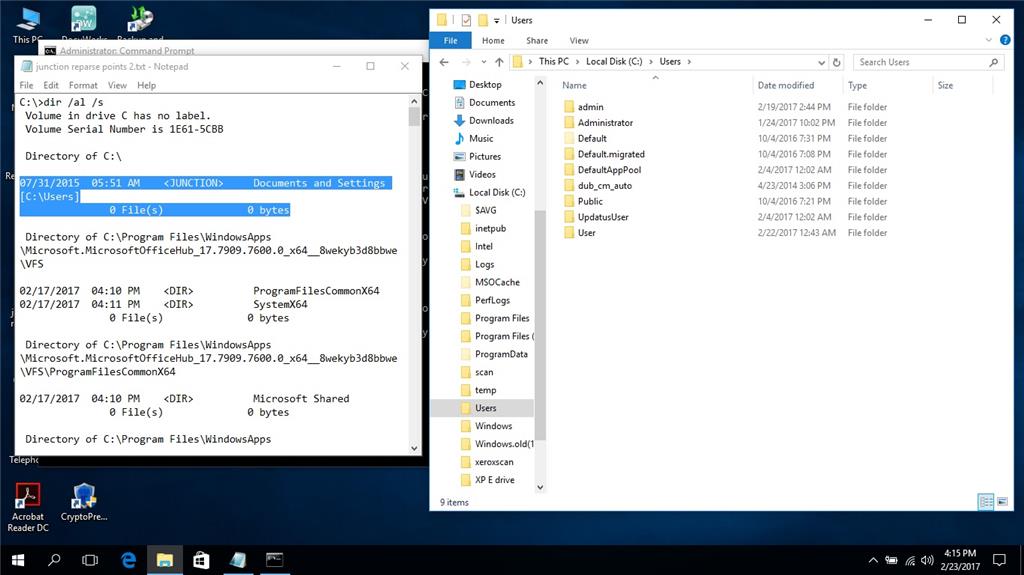Open the Explorer View ribbon tab

pos(579,41)
